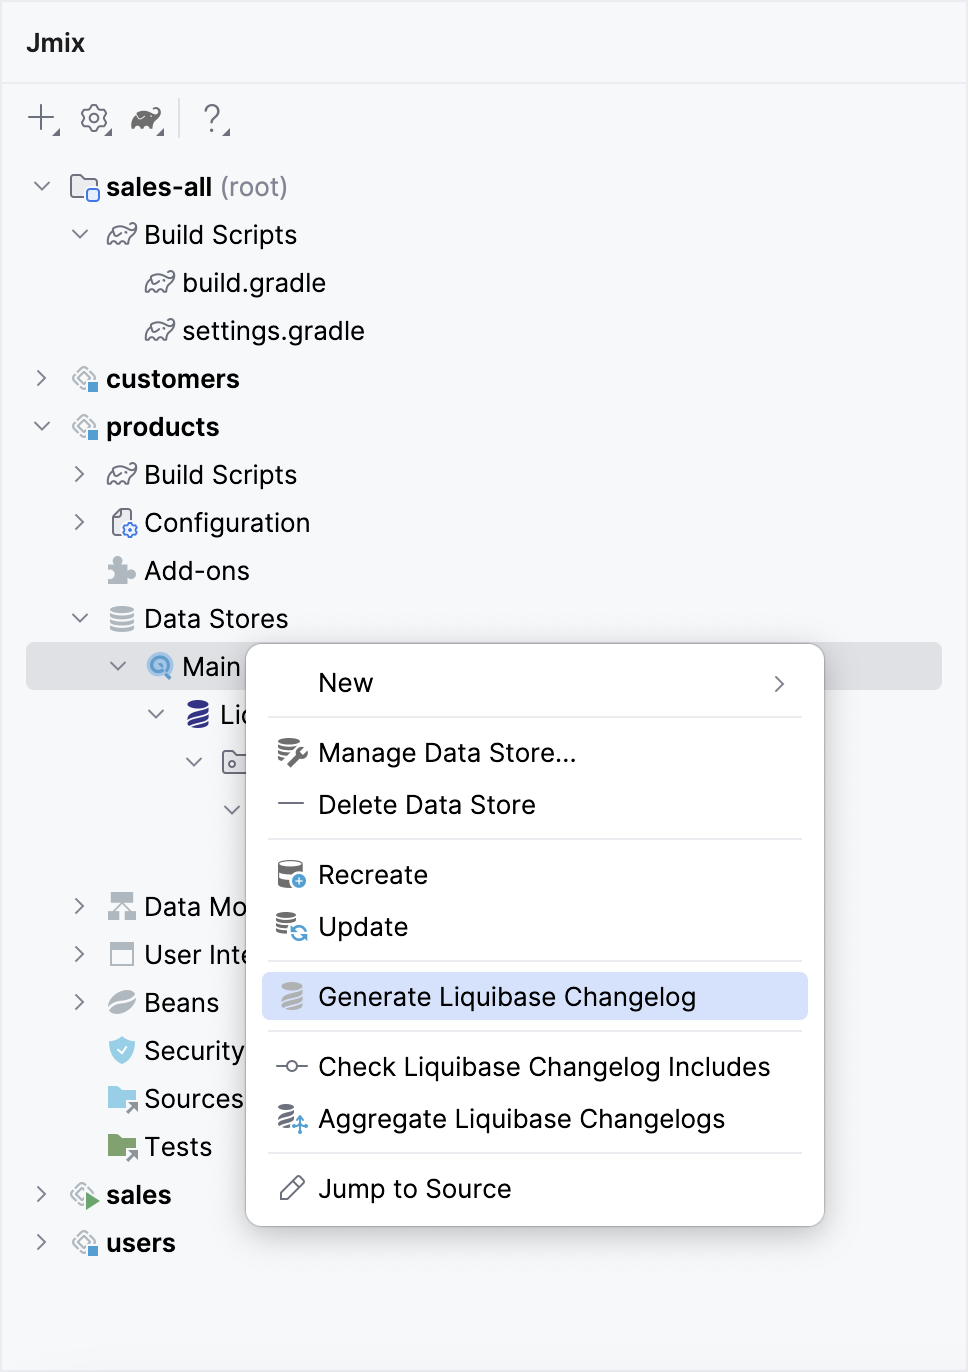Click the help question-mark icon
The image size is (968, 1372).
(x=211, y=118)
